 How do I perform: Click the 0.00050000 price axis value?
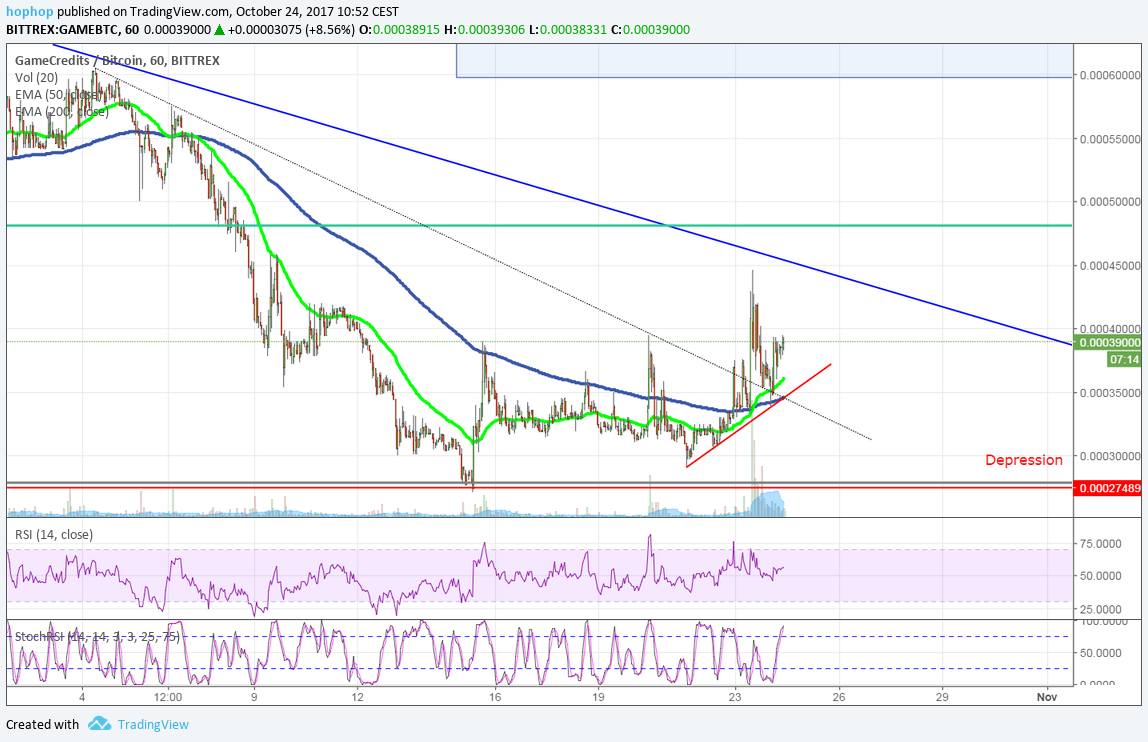[1110, 201]
